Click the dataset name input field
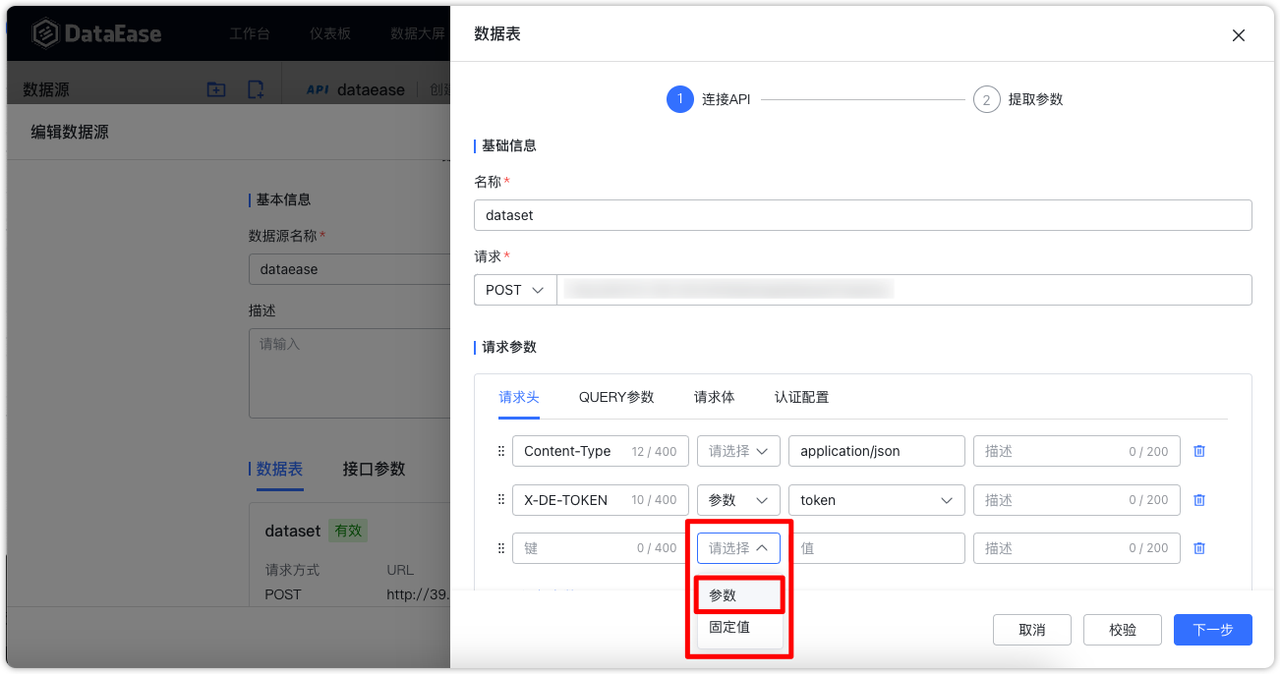 [x=863, y=214]
